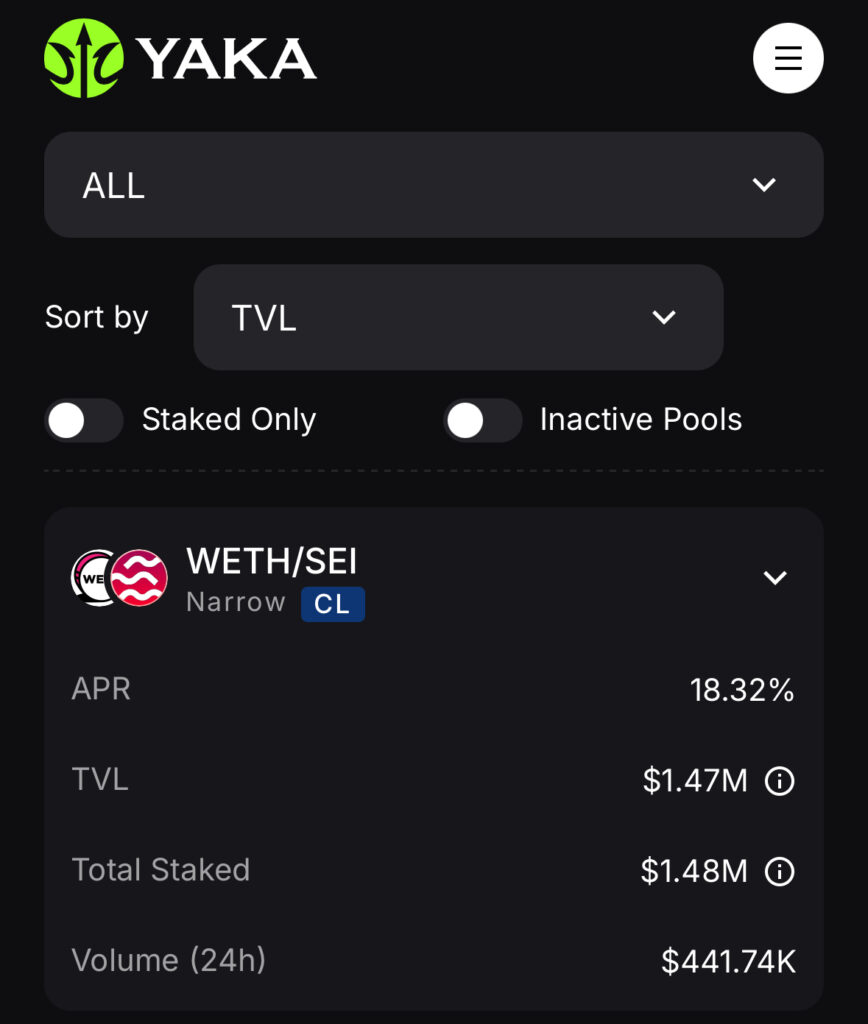Click the green YAKA trident logo
Viewport: 868px width, 1024px height.
click(x=84, y=58)
